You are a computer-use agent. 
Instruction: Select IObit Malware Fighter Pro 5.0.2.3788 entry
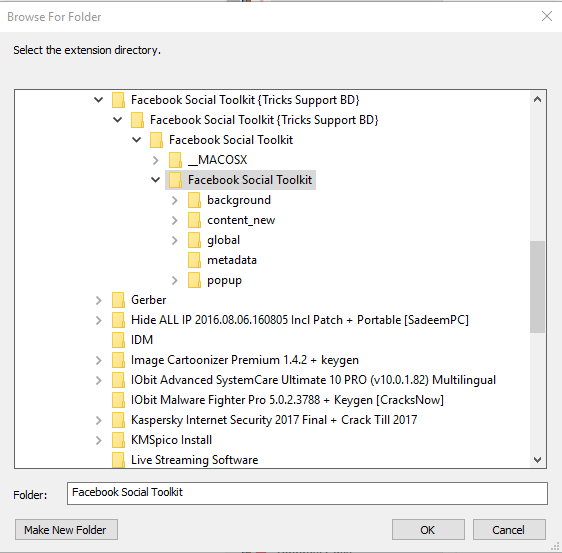pyautogui.click(x=287, y=400)
